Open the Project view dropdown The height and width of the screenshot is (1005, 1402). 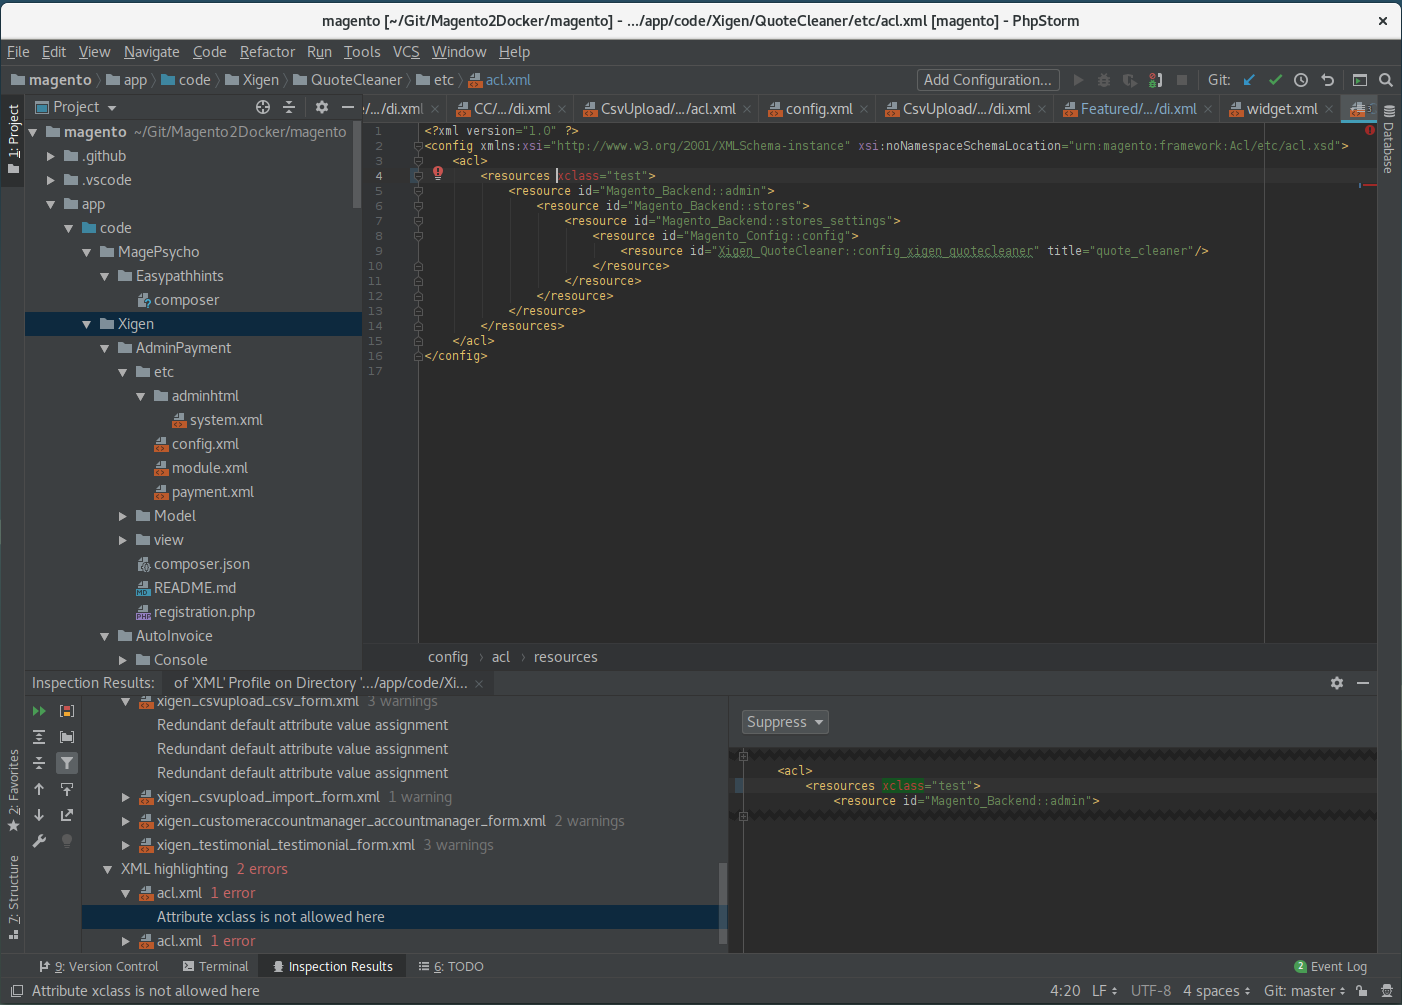(x=84, y=107)
